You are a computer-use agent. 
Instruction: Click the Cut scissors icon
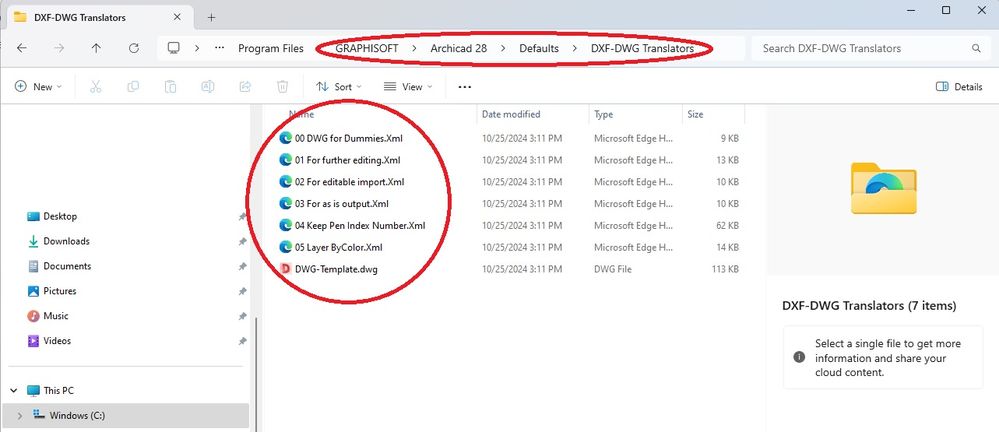[x=96, y=87]
